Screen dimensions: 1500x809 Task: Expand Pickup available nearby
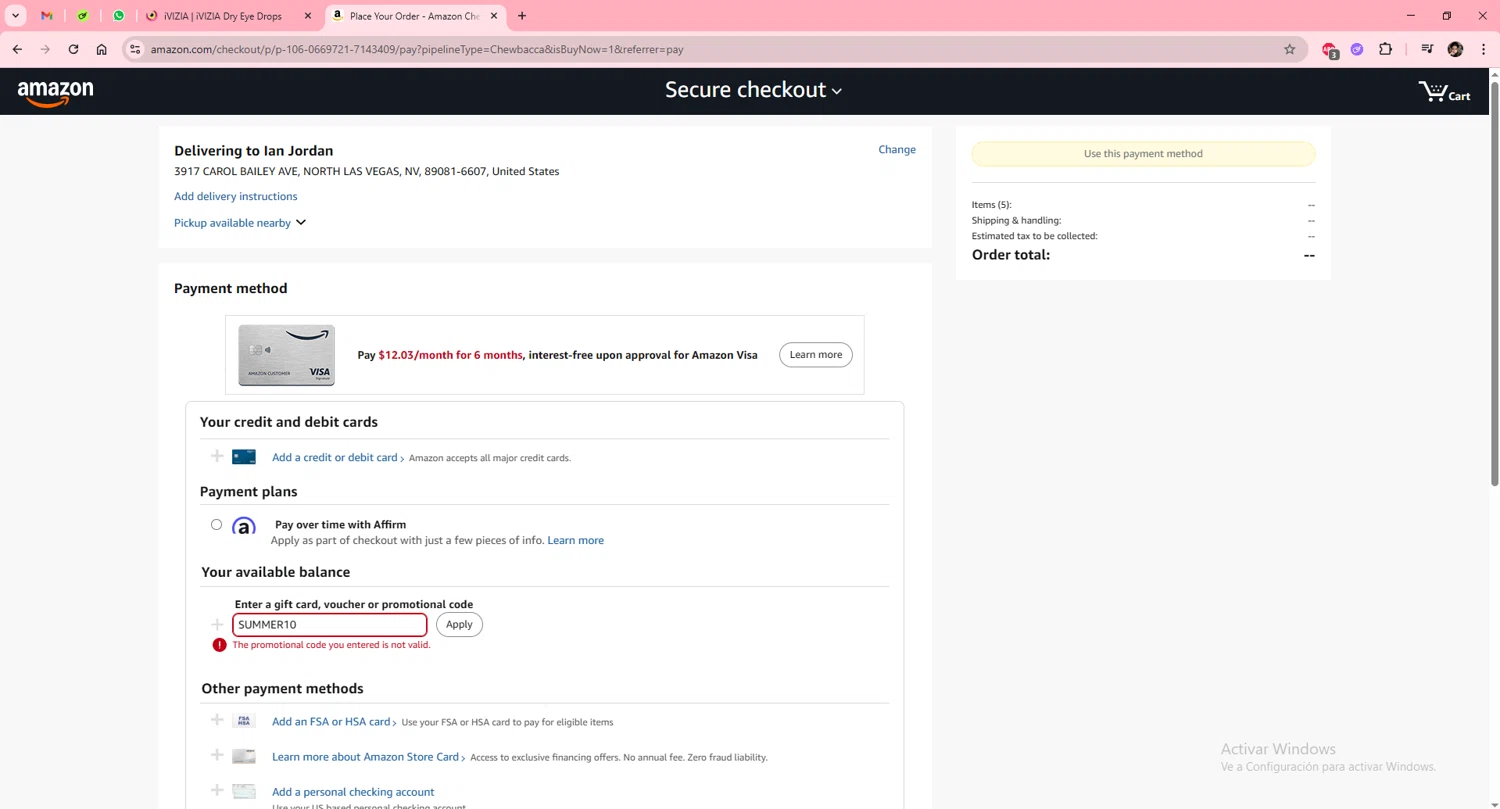tap(240, 222)
